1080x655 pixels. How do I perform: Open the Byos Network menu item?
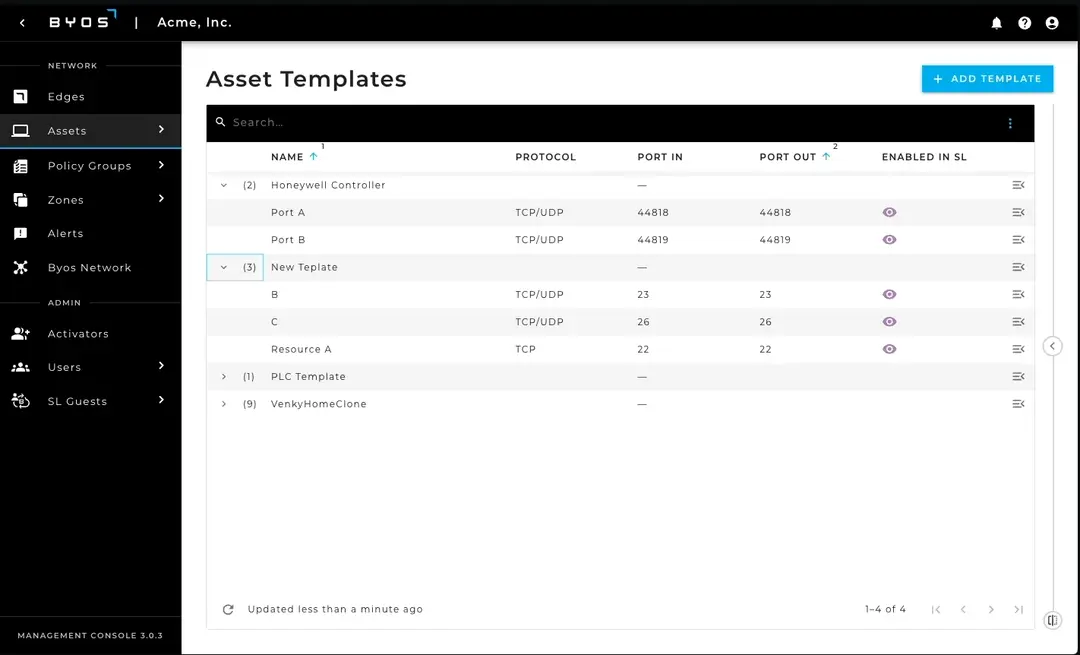[90, 267]
